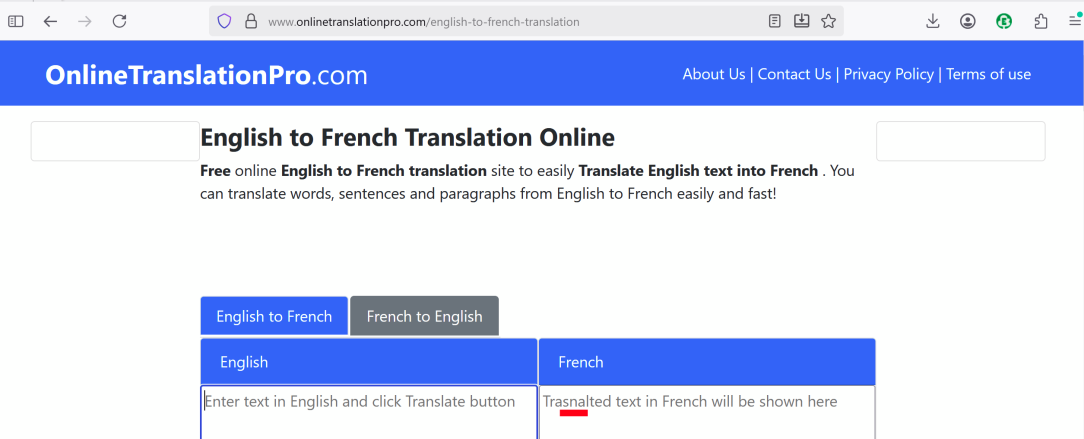1084x439 pixels.
Task: Click the save to Pocket icon
Action: pyautogui.click(x=801, y=21)
